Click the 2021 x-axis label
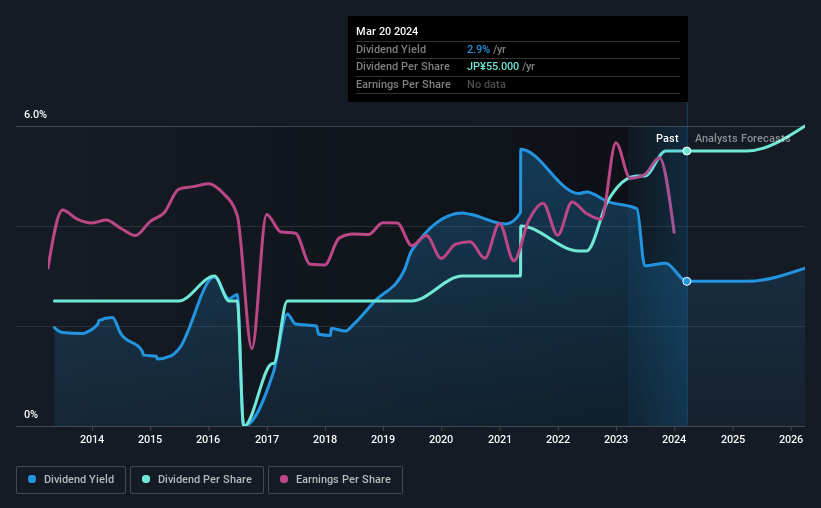821x508 pixels. pyautogui.click(x=500, y=439)
